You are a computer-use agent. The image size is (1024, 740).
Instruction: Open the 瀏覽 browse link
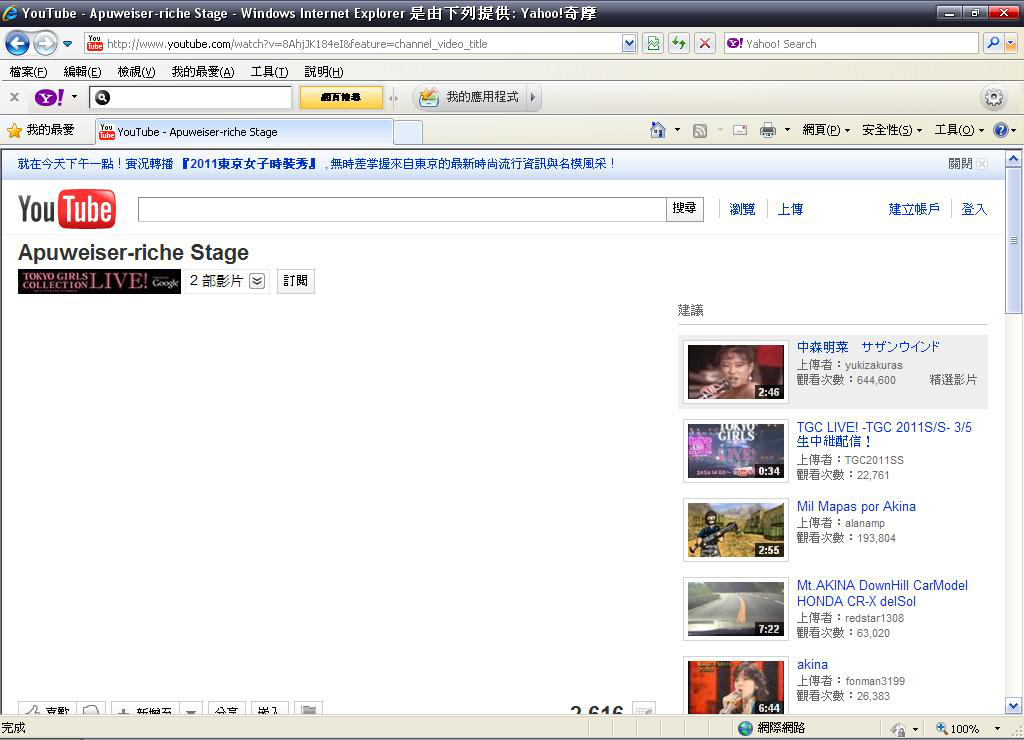click(x=742, y=209)
